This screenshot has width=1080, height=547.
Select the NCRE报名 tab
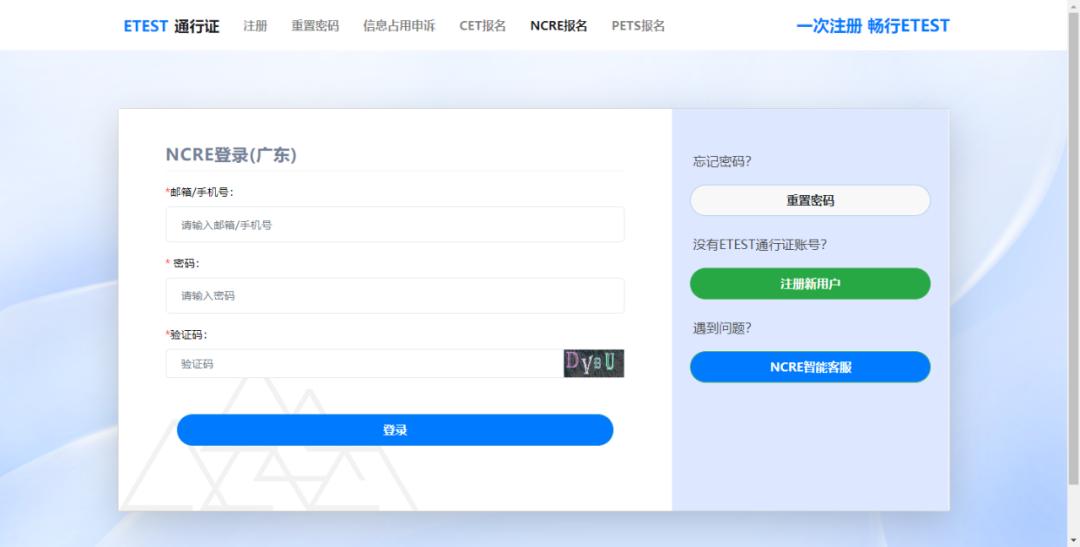[x=559, y=26]
